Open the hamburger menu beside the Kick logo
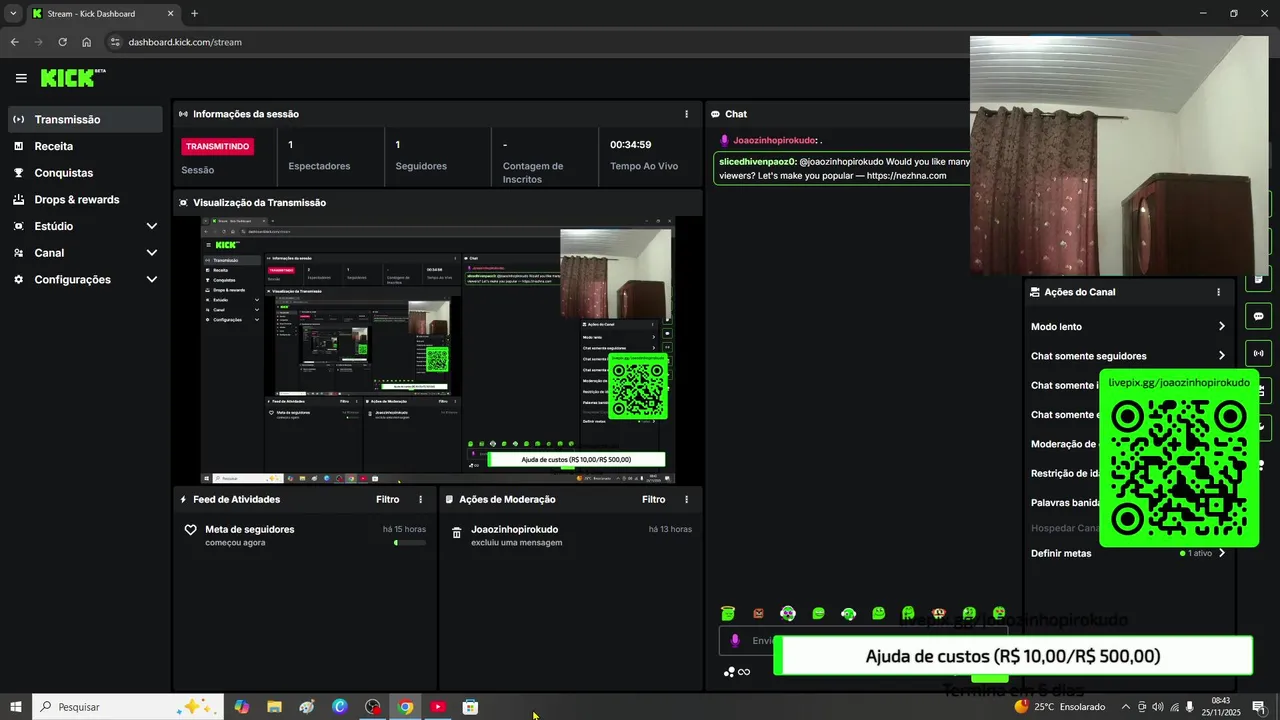 [21, 78]
